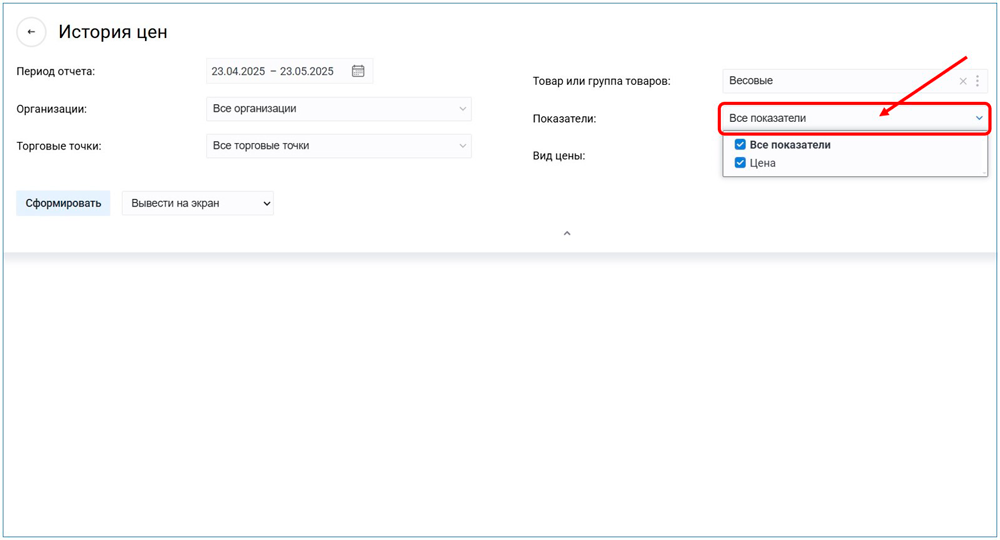Open the three-dot menu in product field

point(978,81)
